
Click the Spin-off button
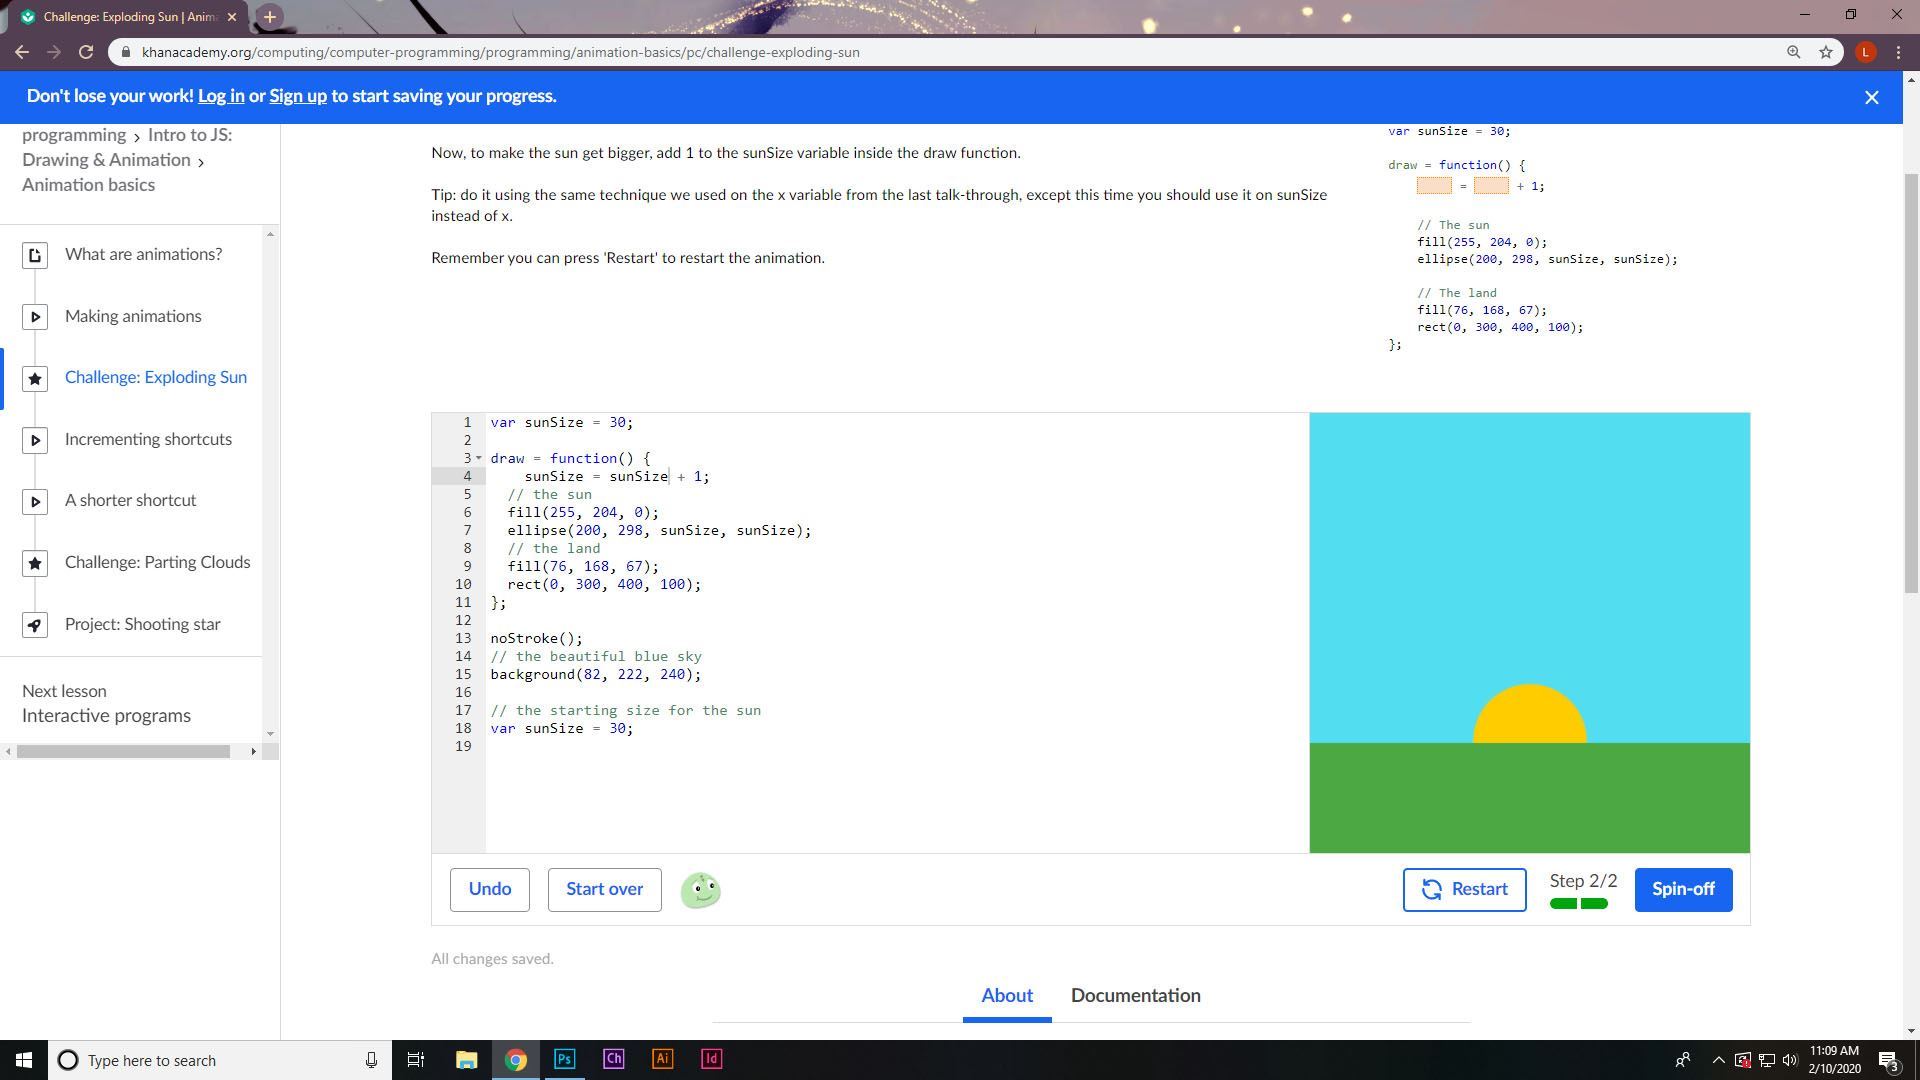1683,890
